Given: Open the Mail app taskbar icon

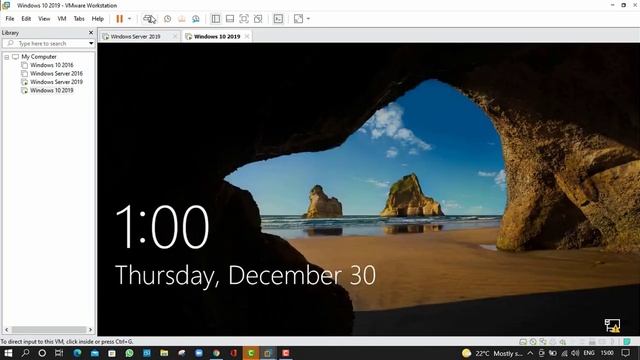Looking at the screenshot, I should (94, 353).
